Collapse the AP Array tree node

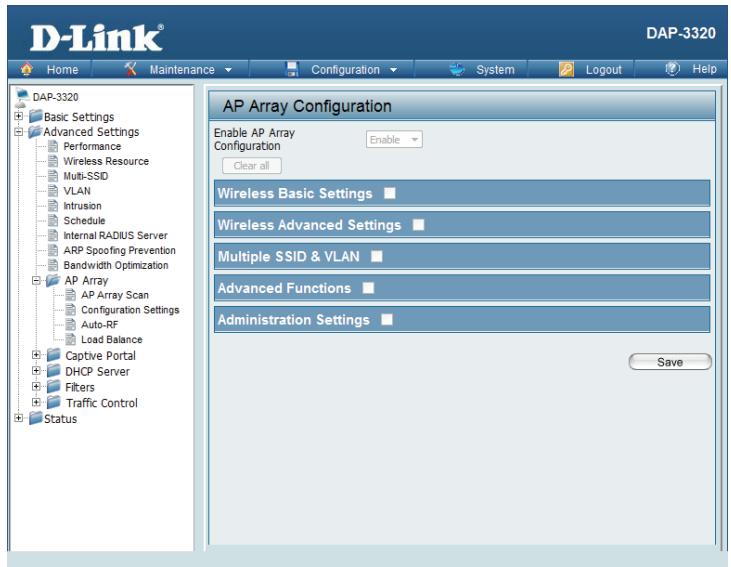pyautogui.click(x=36, y=280)
